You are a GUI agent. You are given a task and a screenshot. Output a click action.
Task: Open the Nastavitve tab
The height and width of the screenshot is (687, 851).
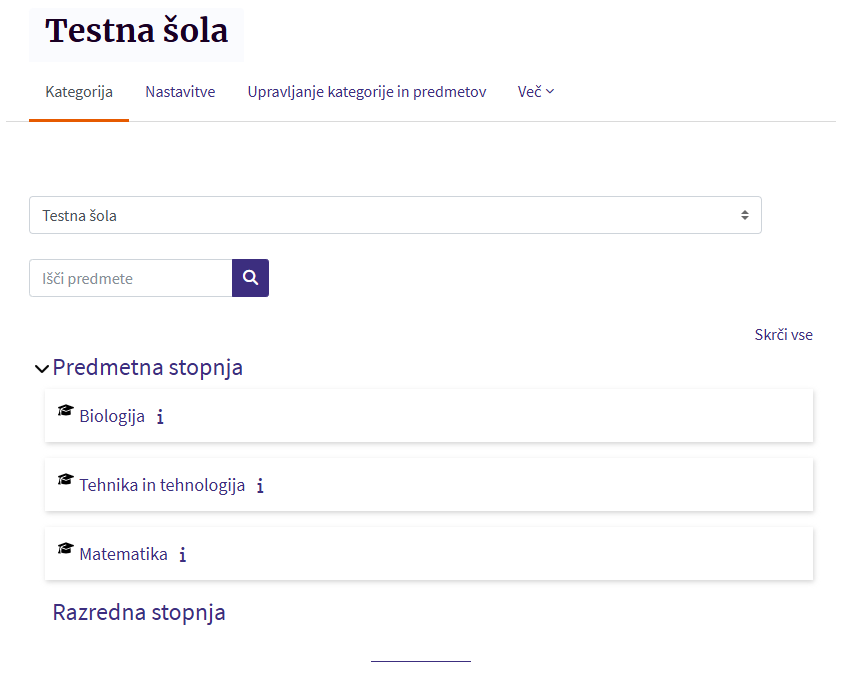click(180, 92)
